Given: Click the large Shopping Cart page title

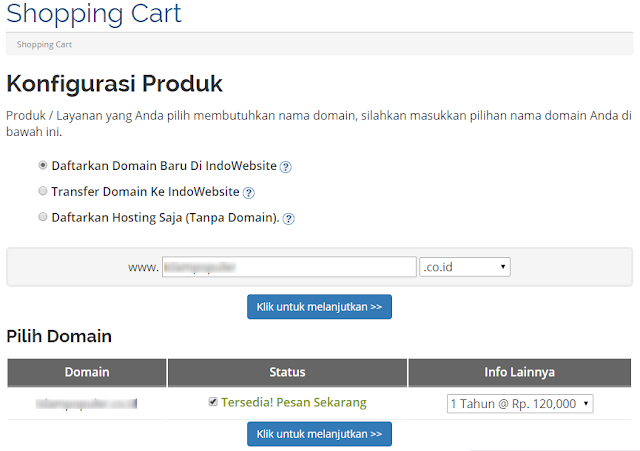Looking at the screenshot, I should point(94,14).
